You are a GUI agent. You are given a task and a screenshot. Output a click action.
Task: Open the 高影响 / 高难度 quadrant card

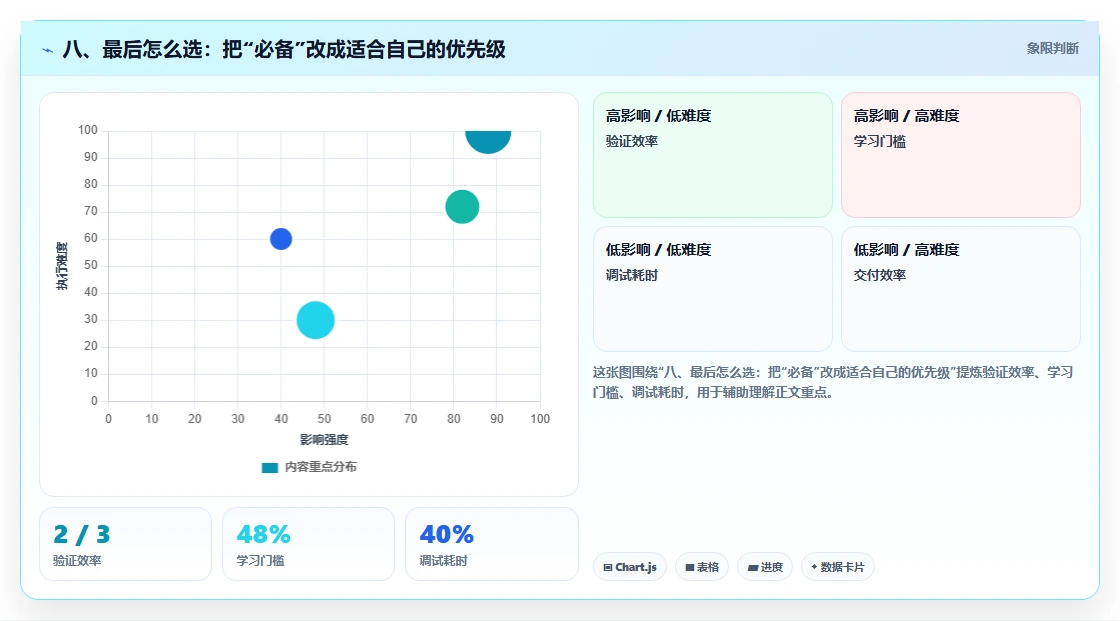point(961,155)
